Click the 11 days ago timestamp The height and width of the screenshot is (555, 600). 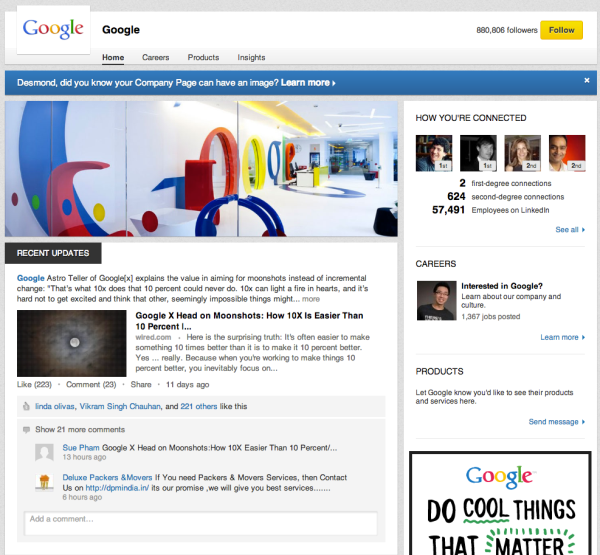click(187, 384)
